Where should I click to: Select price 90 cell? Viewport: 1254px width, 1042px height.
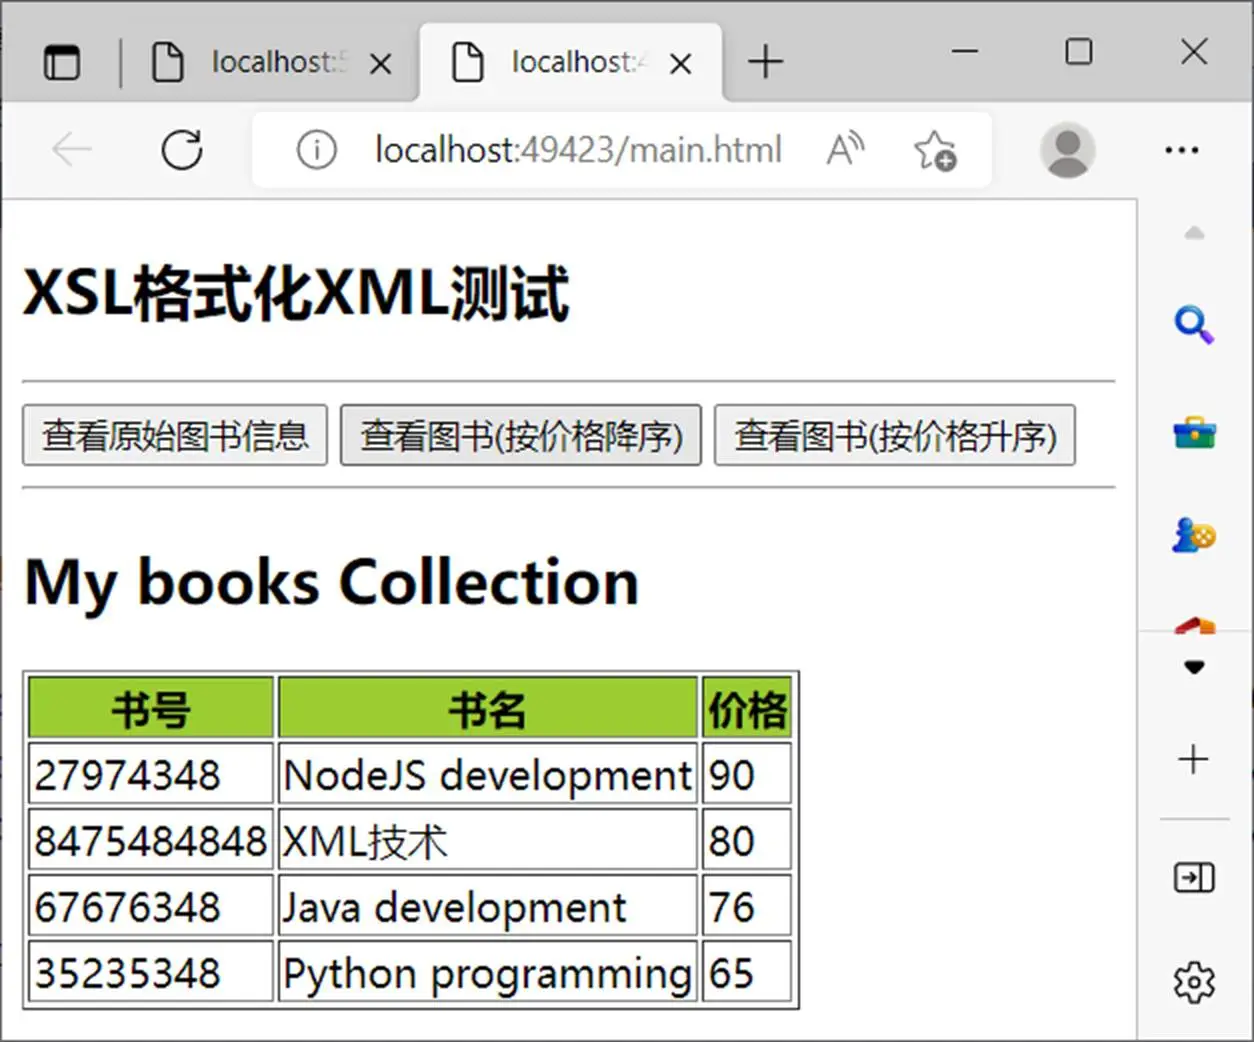(747, 774)
